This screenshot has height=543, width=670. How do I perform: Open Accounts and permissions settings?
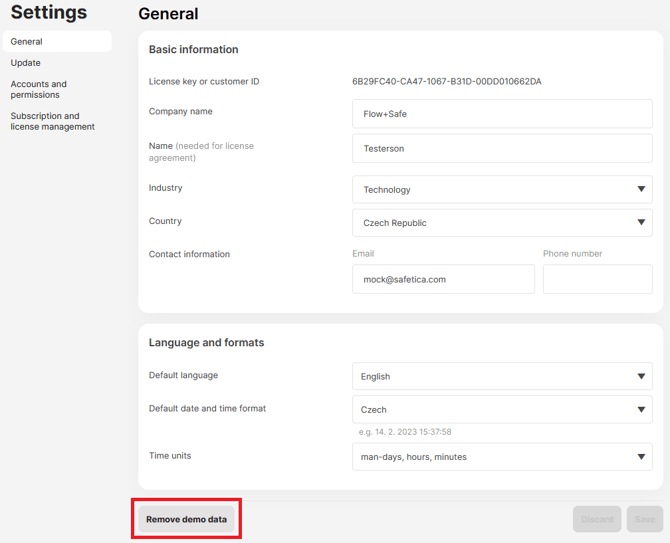click(40, 90)
